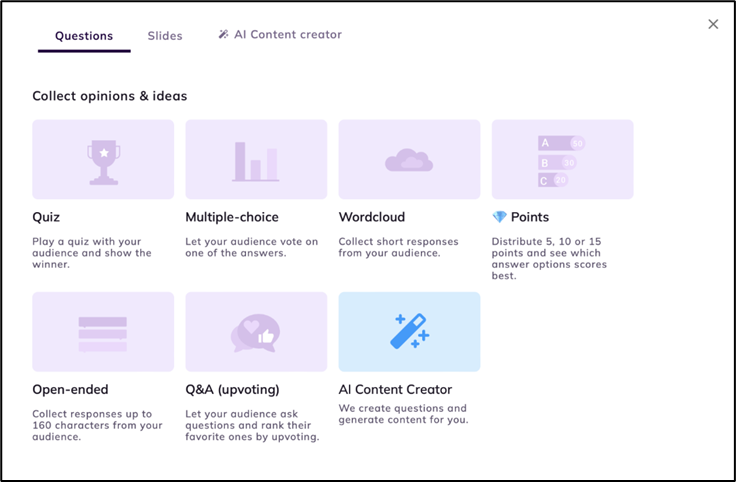This screenshot has width=736, height=482.
Task: Click the Open-ended title text
Action: tap(70, 389)
